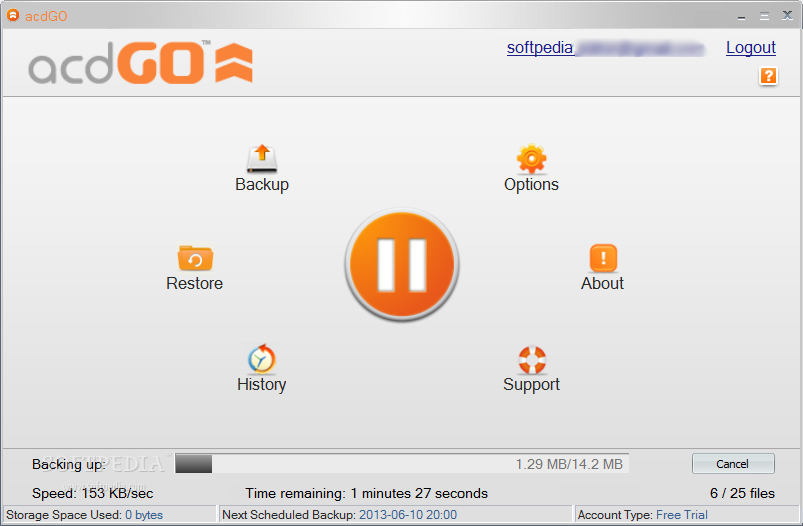Viewport: 803px width, 526px height.
Task: Click the Time remaining text
Action: coord(366,493)
